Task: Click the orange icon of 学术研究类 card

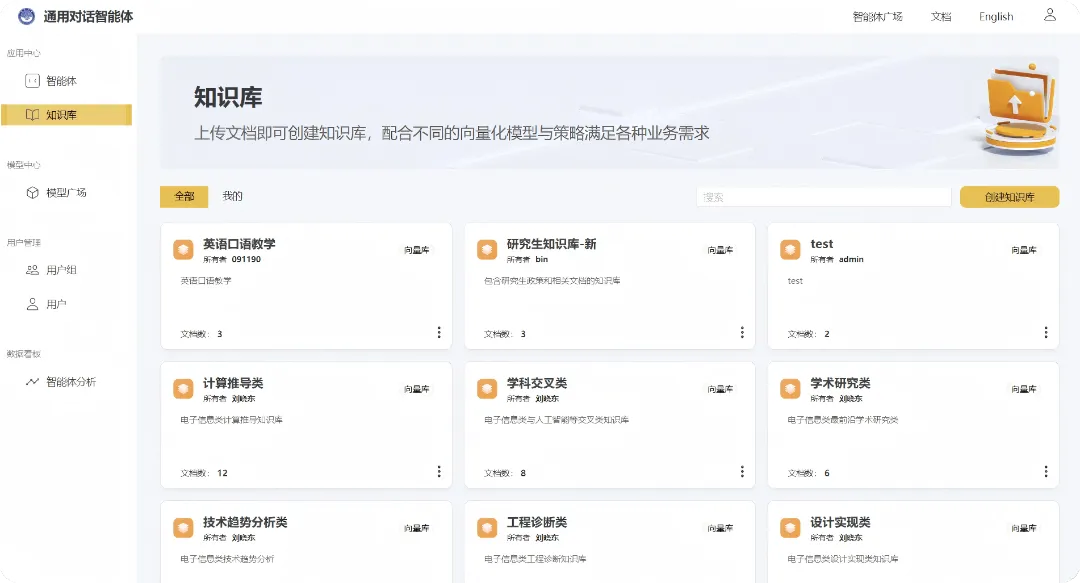Action: pyautogui.click(x=790, y=389)
